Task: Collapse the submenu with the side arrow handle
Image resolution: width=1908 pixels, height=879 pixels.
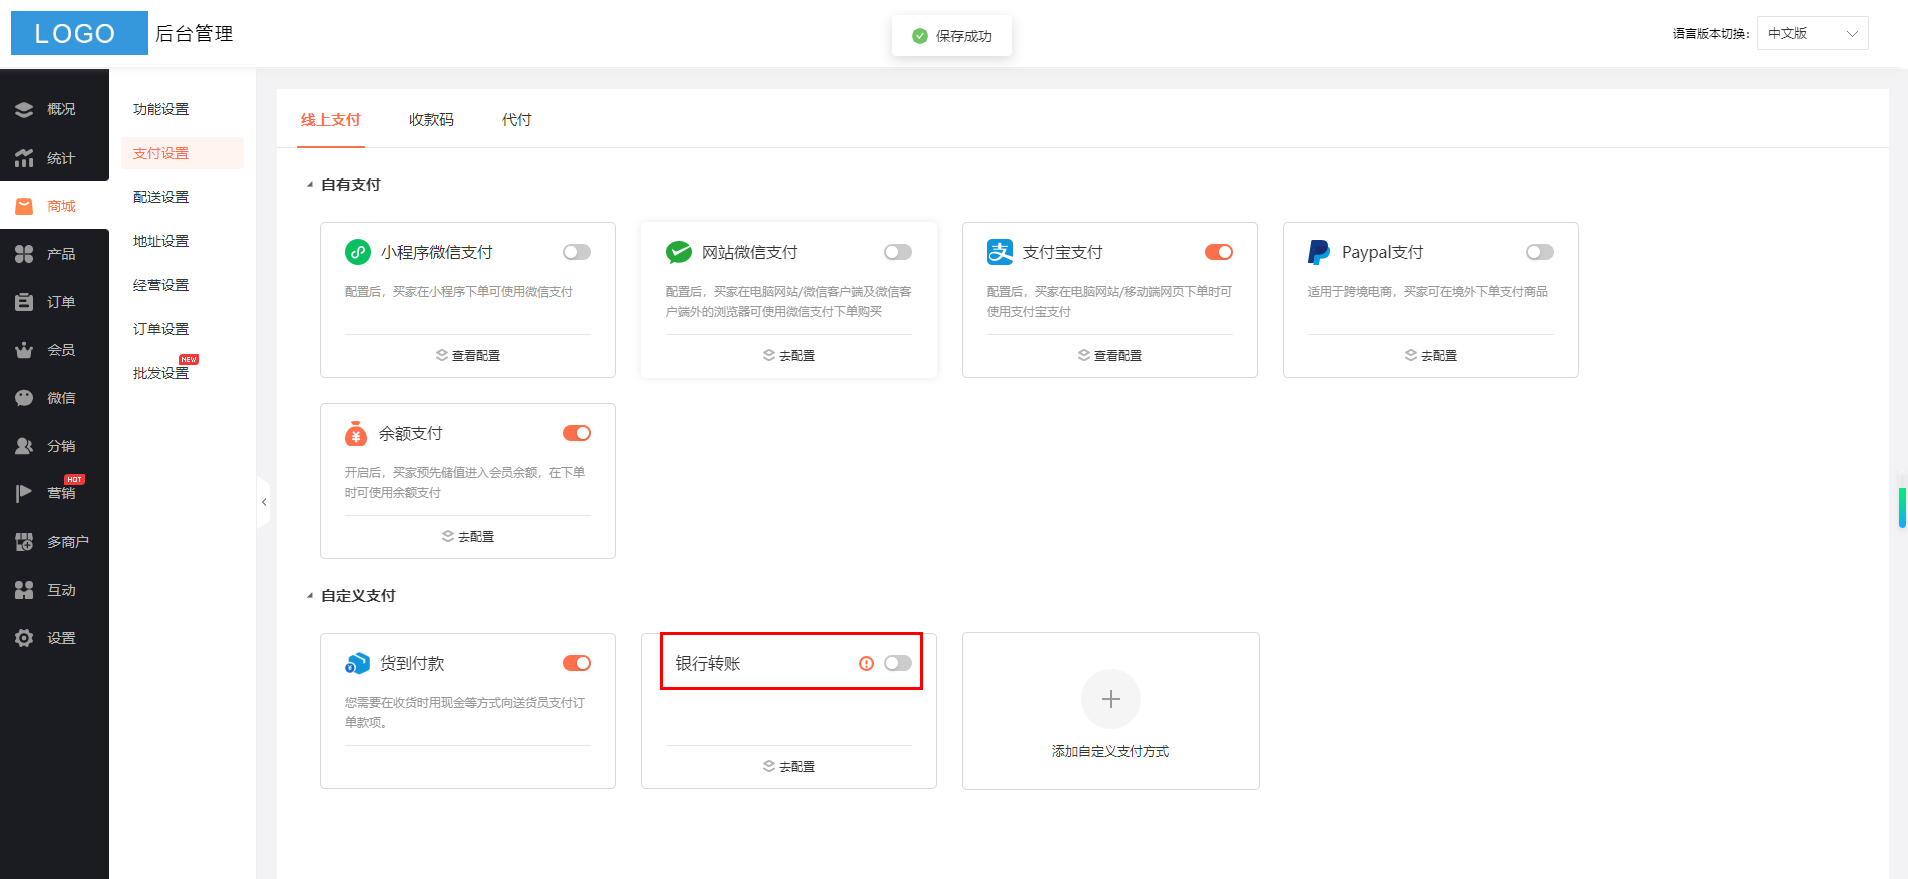Action: [264, 502]
